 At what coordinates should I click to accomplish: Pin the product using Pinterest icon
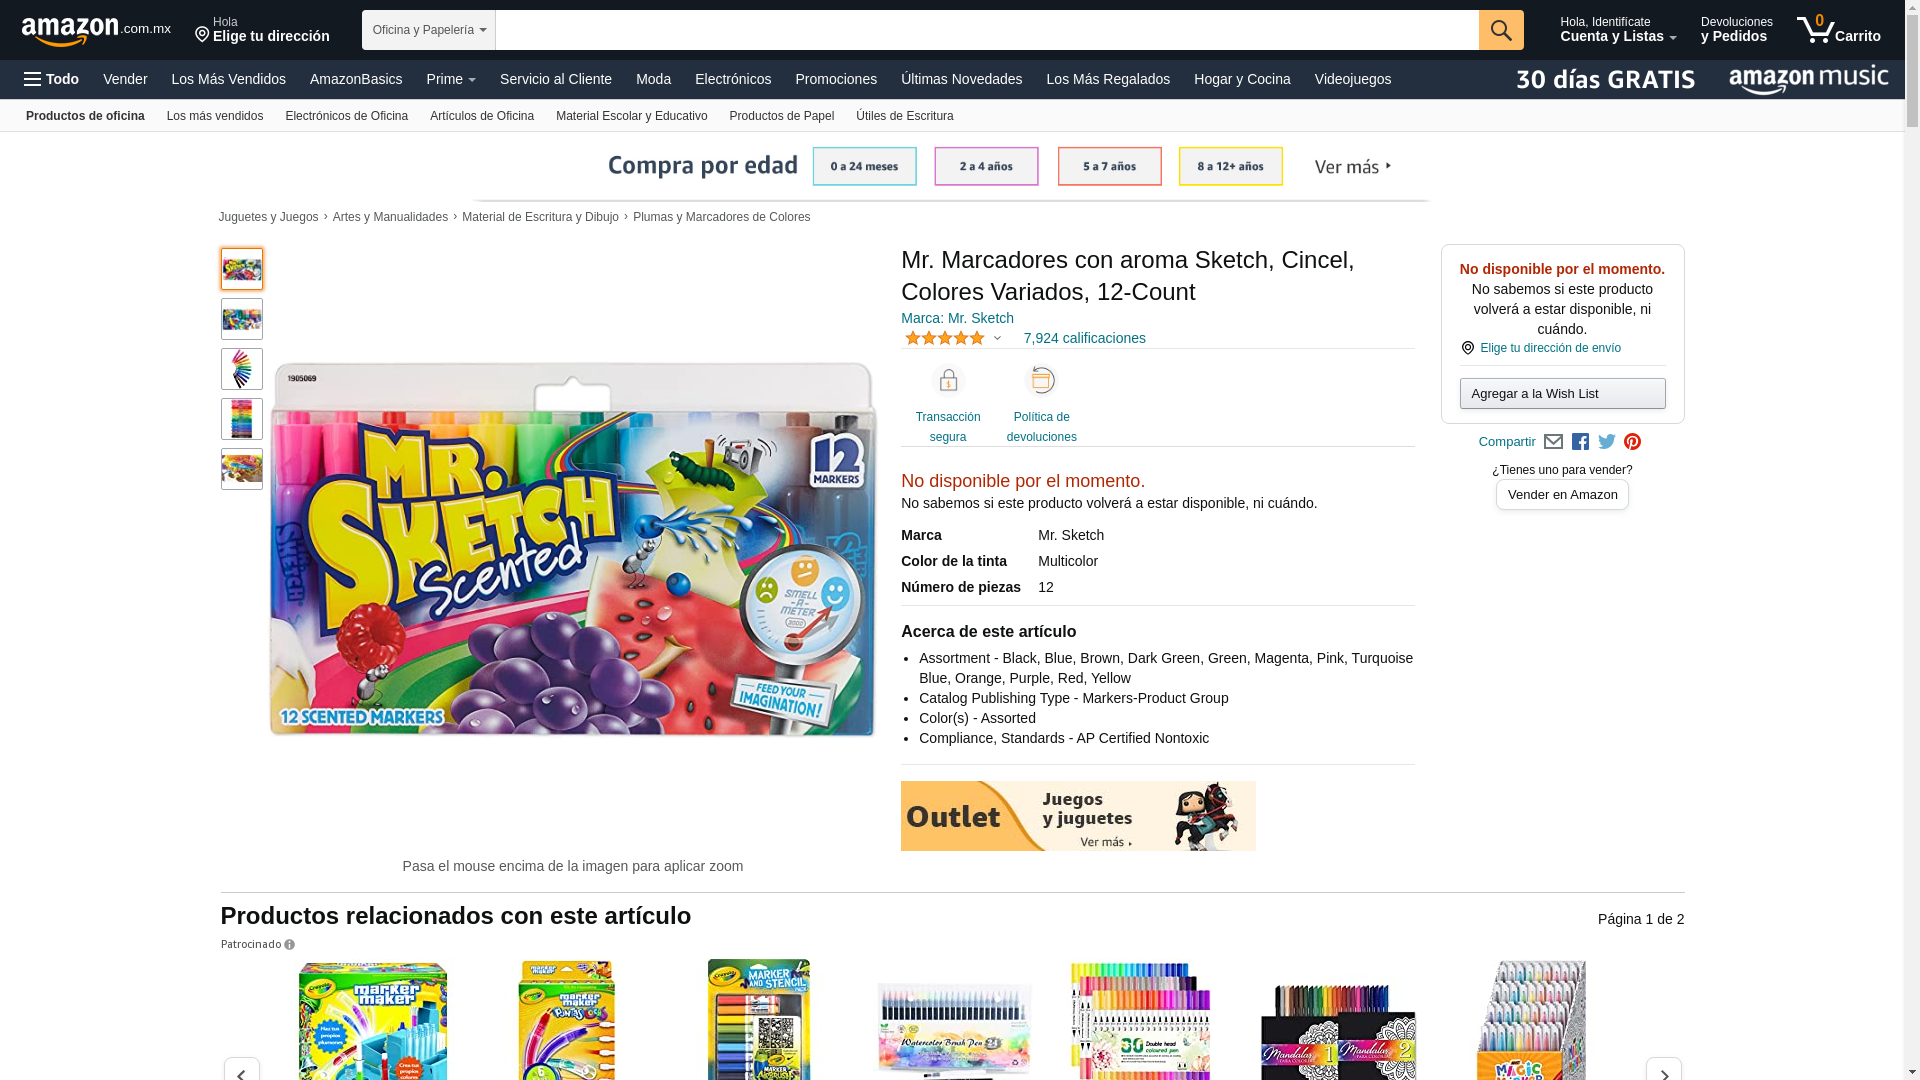click(x=1632, y=442)
